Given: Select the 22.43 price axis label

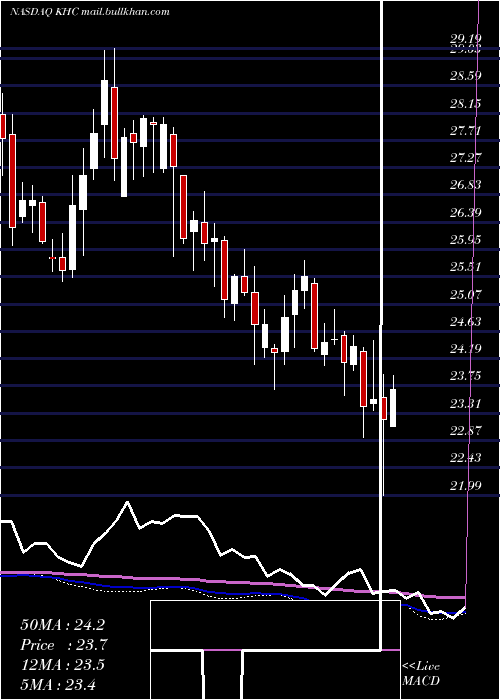Looking at the screenshot, I should (x=465, y=458).
